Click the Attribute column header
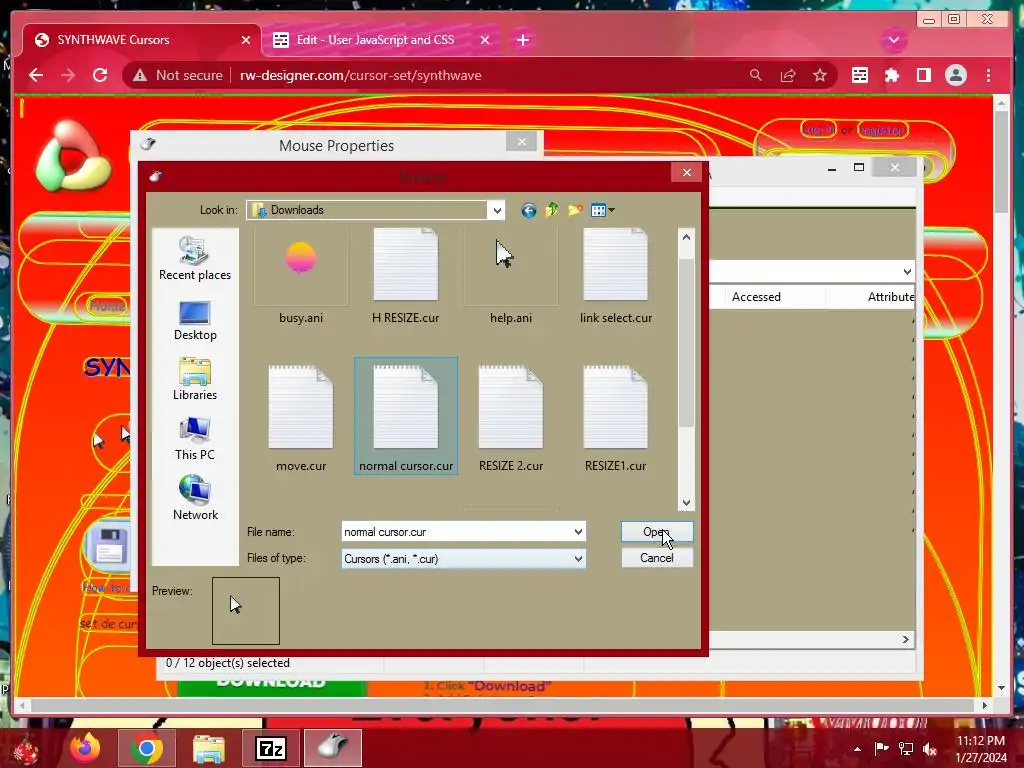Viewport: 1024px width, 768px height. pyautogui.click(x=891, y=296)
